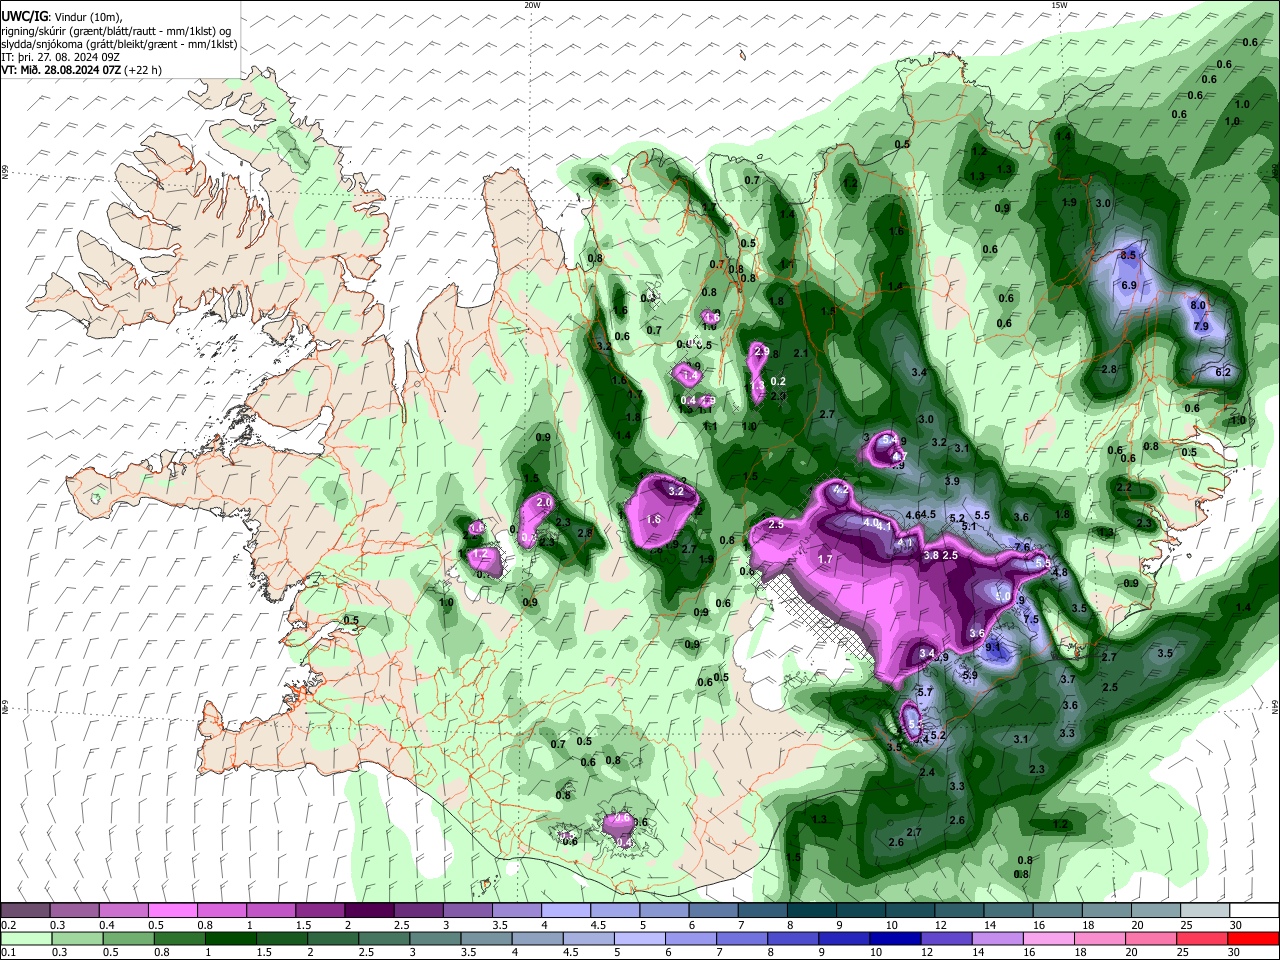Select the 6.9 precipitation value
The height and width of the screenshot is (960, 1280).
[1129, 285]
